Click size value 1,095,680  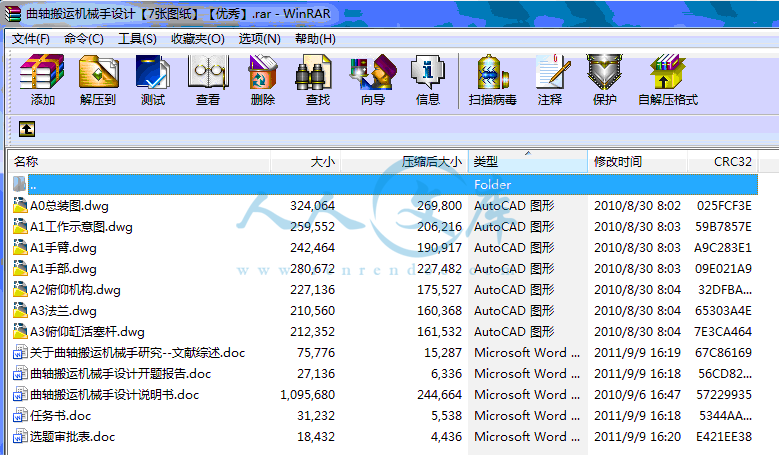click(308, 394)
